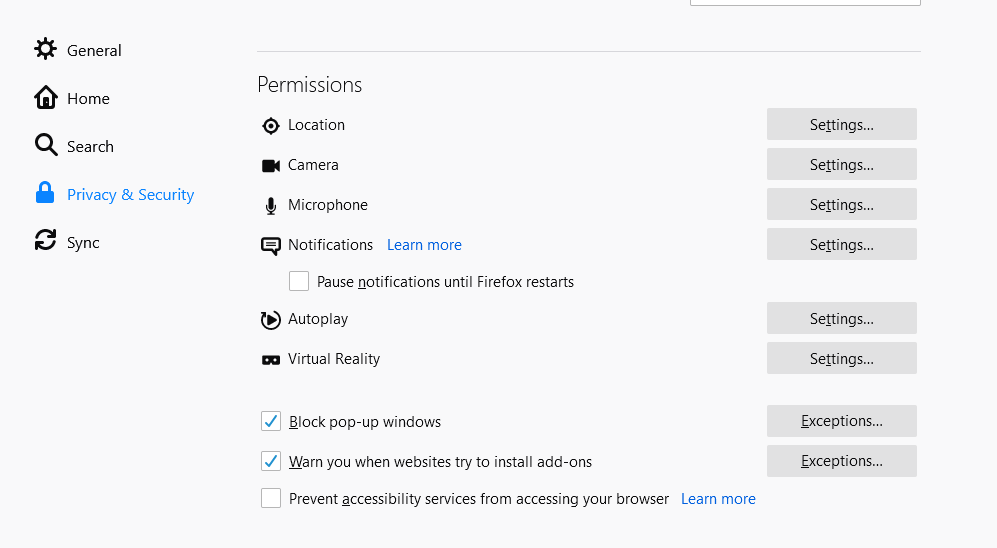
Task: Open Learn more about accessibility services
Action: [x=719, y=499]
